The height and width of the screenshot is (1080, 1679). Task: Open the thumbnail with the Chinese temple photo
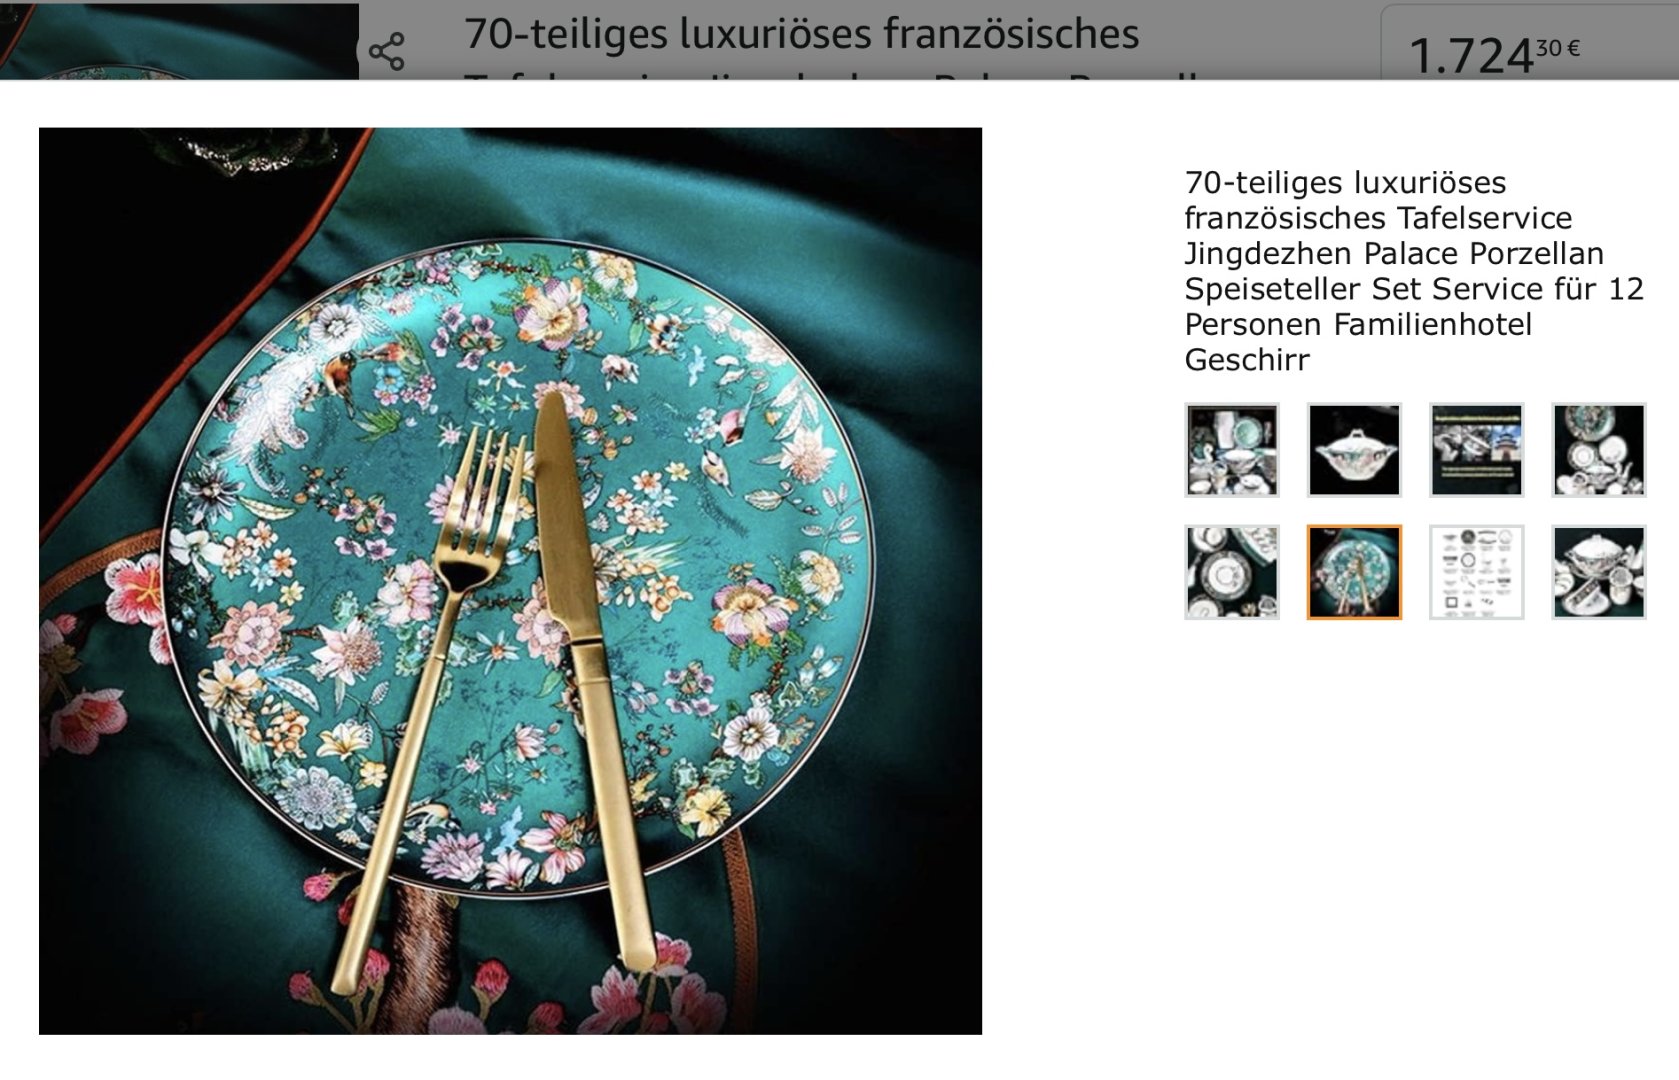coord(1476,449)
